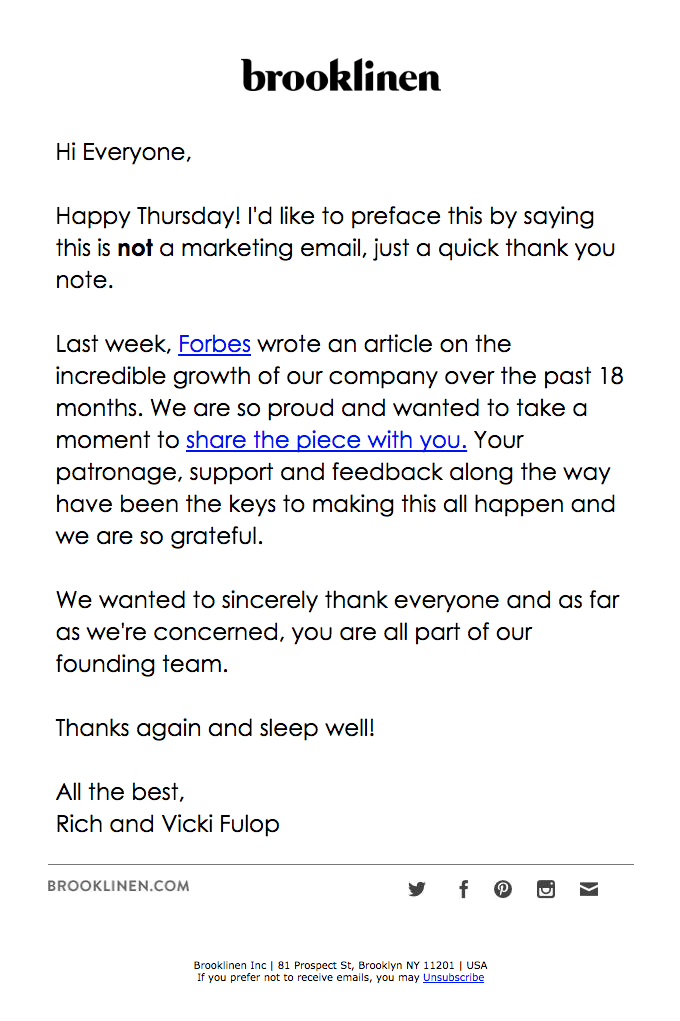This screenshot has height=1021, width=680.
Task: Click the "Hi Everyone," greeting
Action: point(123,152)
